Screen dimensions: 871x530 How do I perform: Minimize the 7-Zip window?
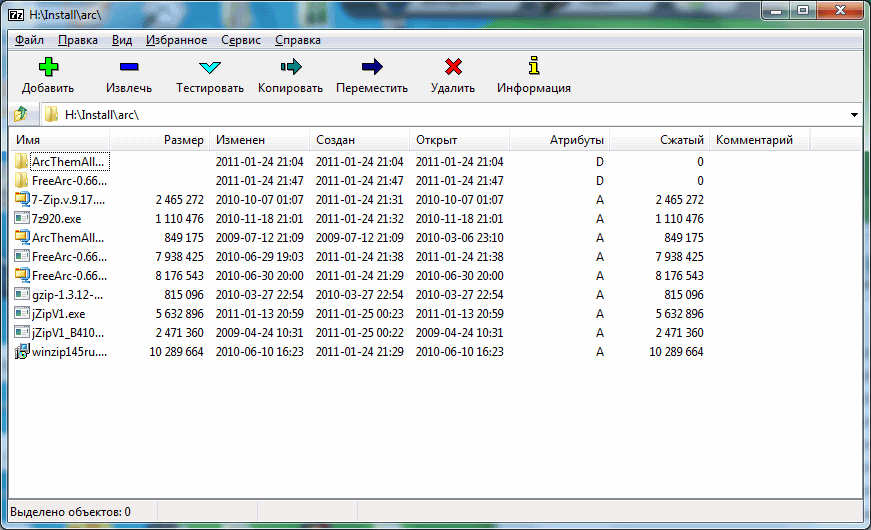click(777, 10)
